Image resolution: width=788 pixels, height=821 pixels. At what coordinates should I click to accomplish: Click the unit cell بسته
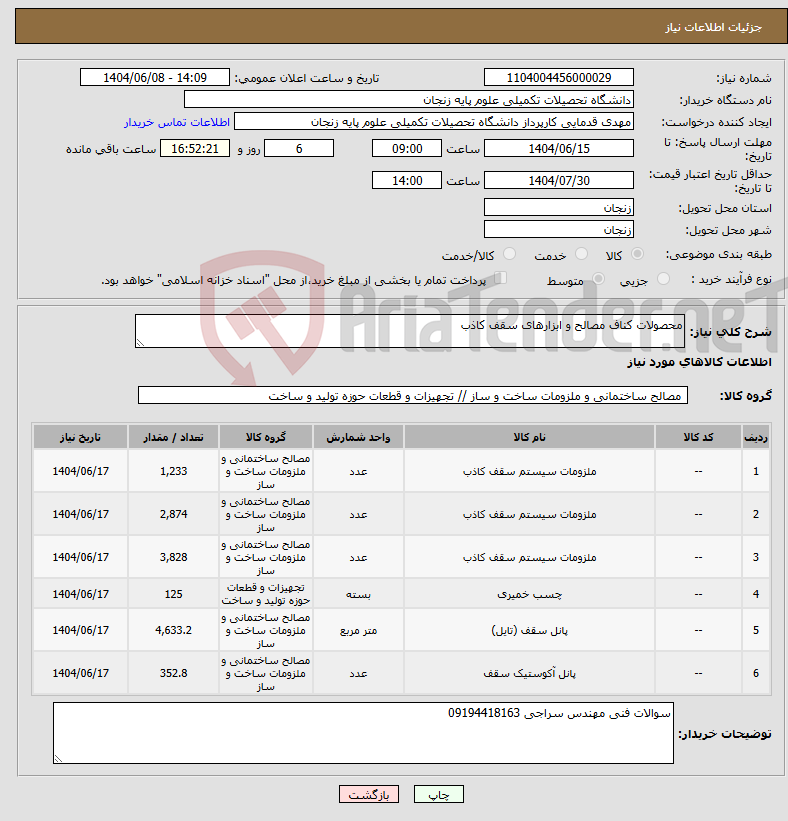pos(358,594)
